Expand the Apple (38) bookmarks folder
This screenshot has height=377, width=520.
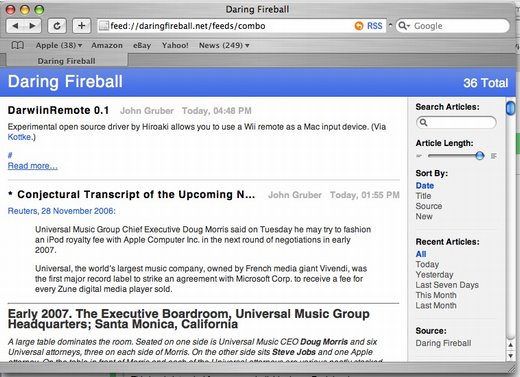59,45
